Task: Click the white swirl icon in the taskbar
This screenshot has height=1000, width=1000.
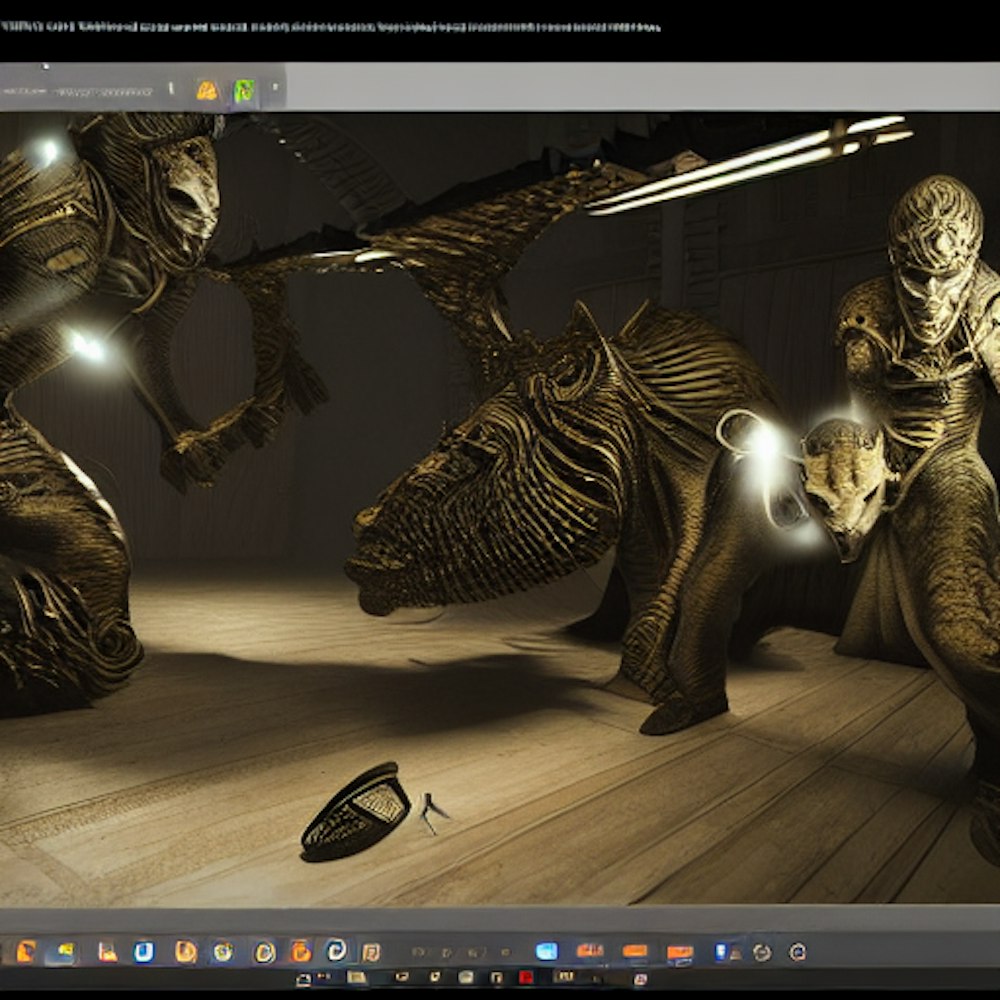Action: click(337, 950)
